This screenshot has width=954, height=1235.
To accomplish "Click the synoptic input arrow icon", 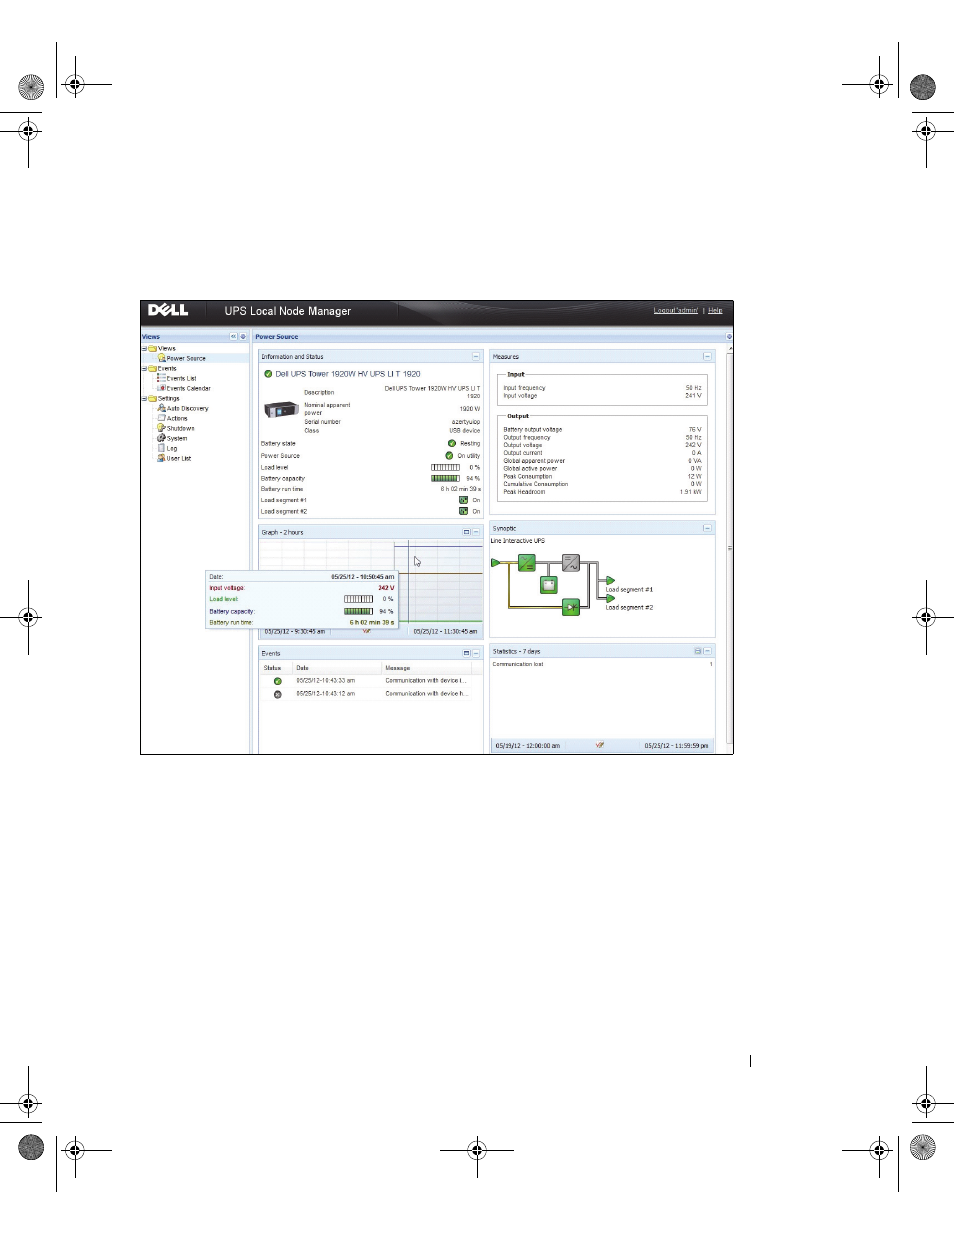I will pyautogui.click(x=495, y=563).
